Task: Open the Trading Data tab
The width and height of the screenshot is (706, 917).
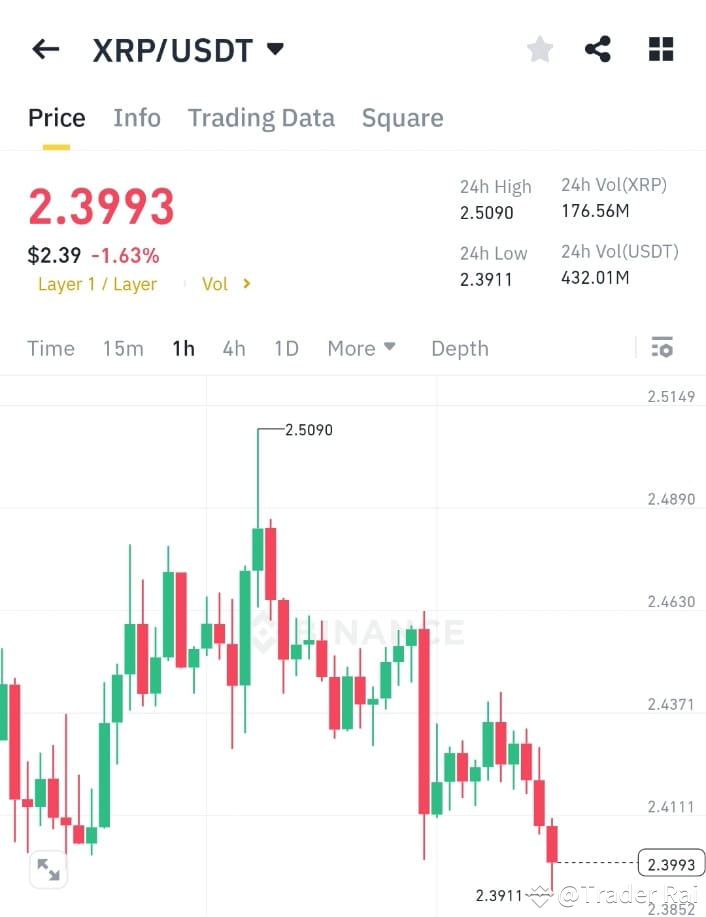Action: [261, 117]
